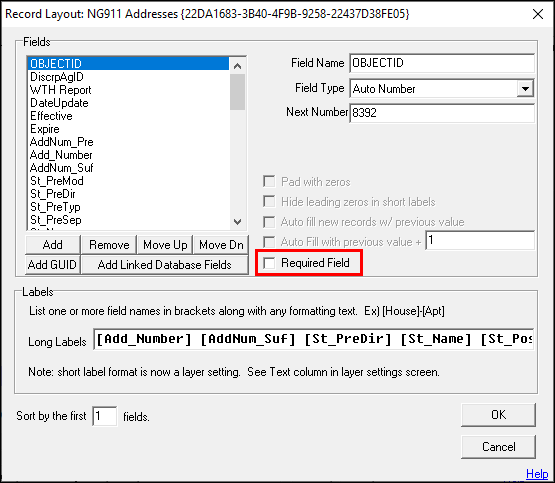
Task: Select Add_Number in the fields list
Action: coord(61,155)
